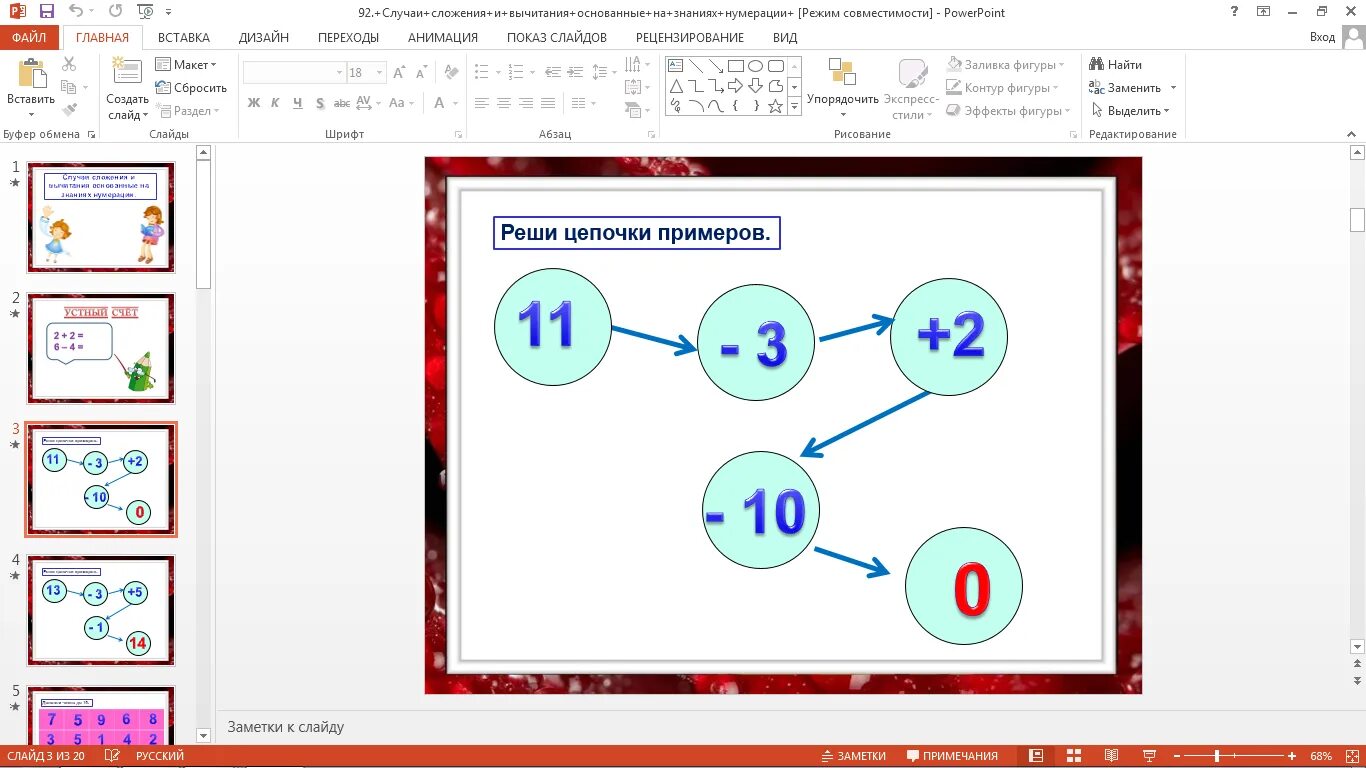Switch to Normal view in status bar
Image resolution: width=1366 pixels, height=768 pixels.
[x=1036, y=756]
